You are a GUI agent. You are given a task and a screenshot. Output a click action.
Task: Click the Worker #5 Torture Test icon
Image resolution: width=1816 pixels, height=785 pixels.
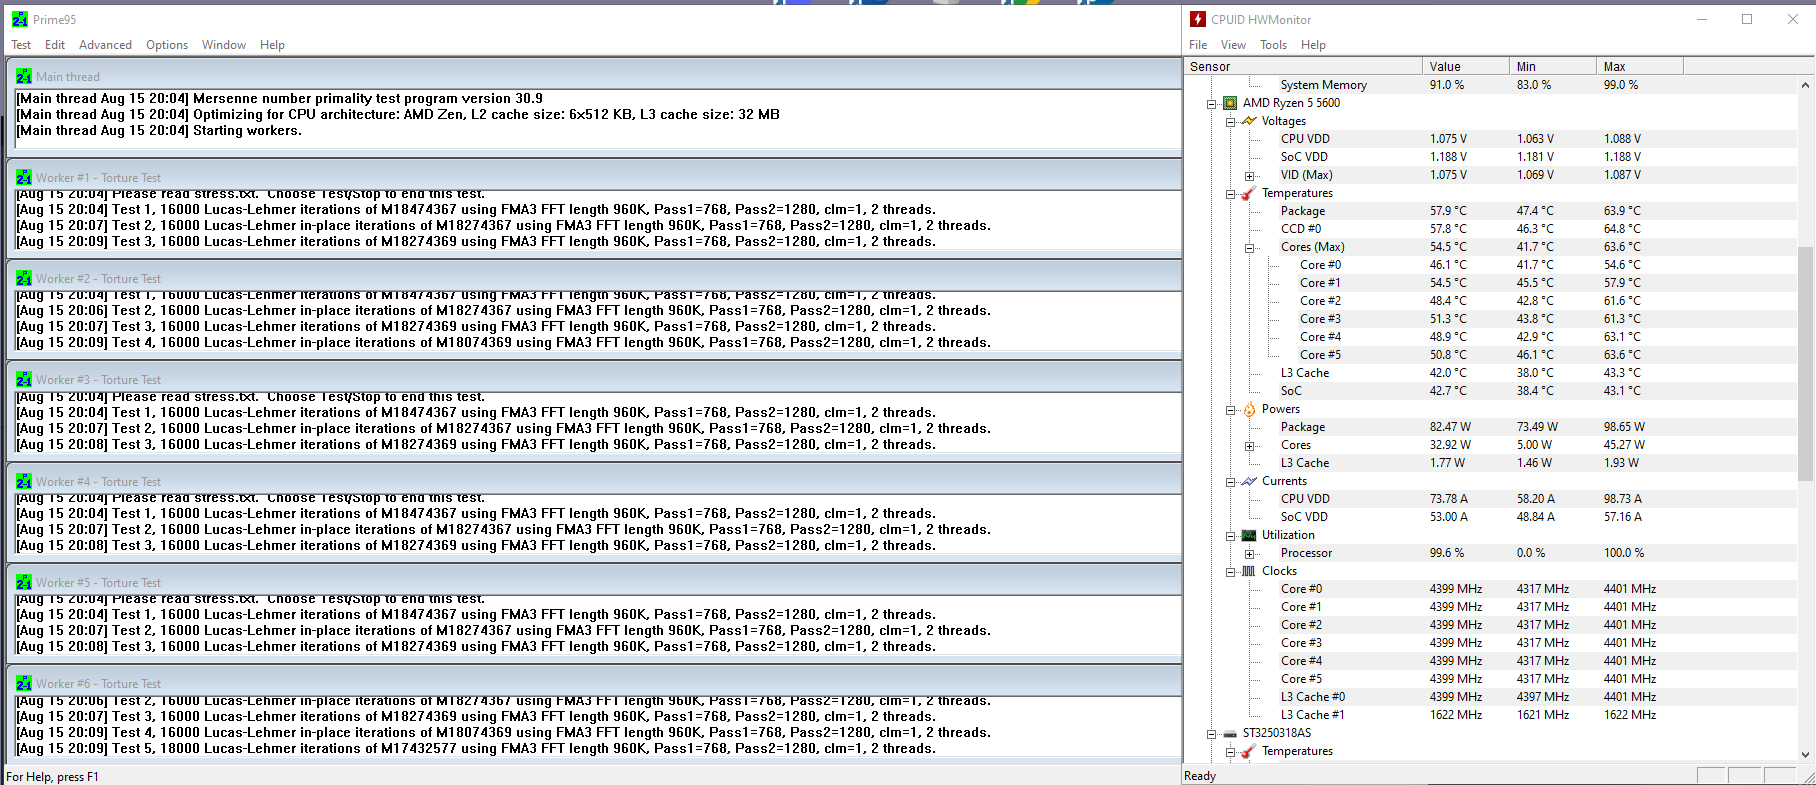[24, 582]
